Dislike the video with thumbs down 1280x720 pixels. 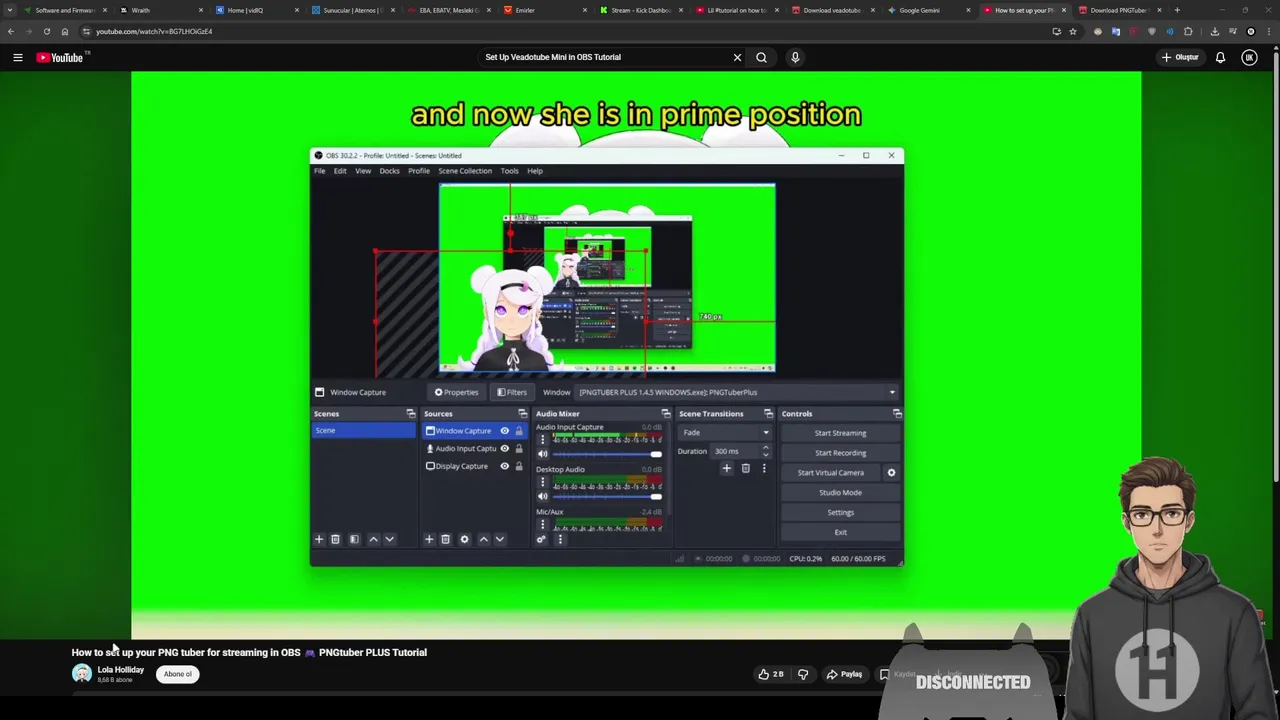pos(803,674)
